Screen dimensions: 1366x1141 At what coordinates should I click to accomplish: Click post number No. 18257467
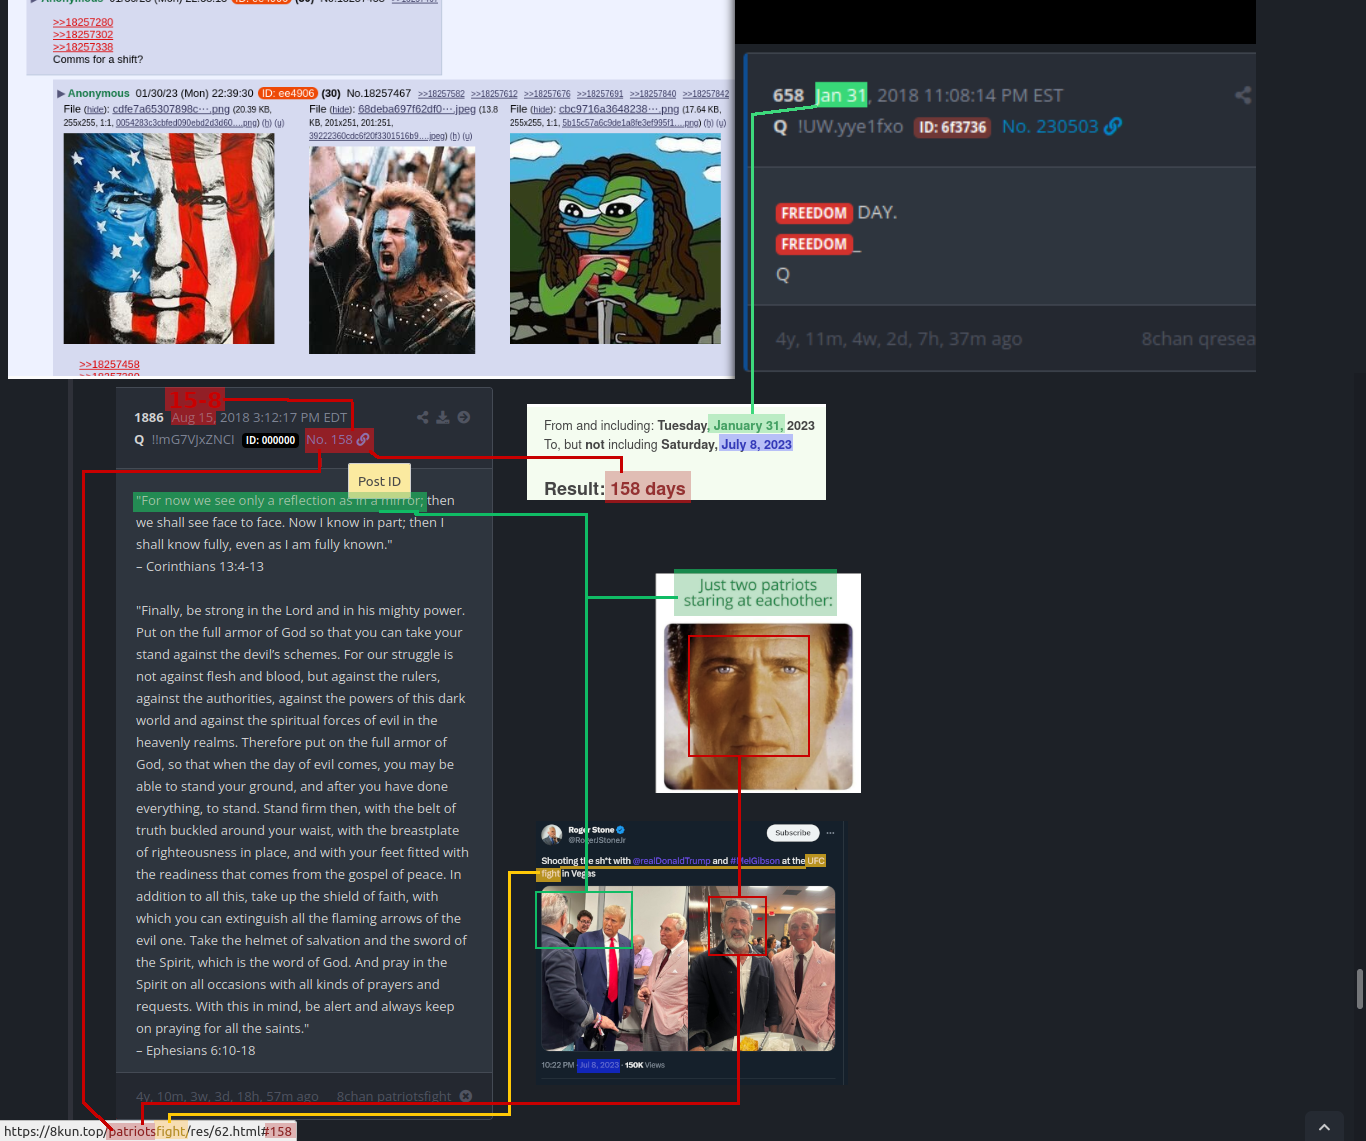coord(379,93)
